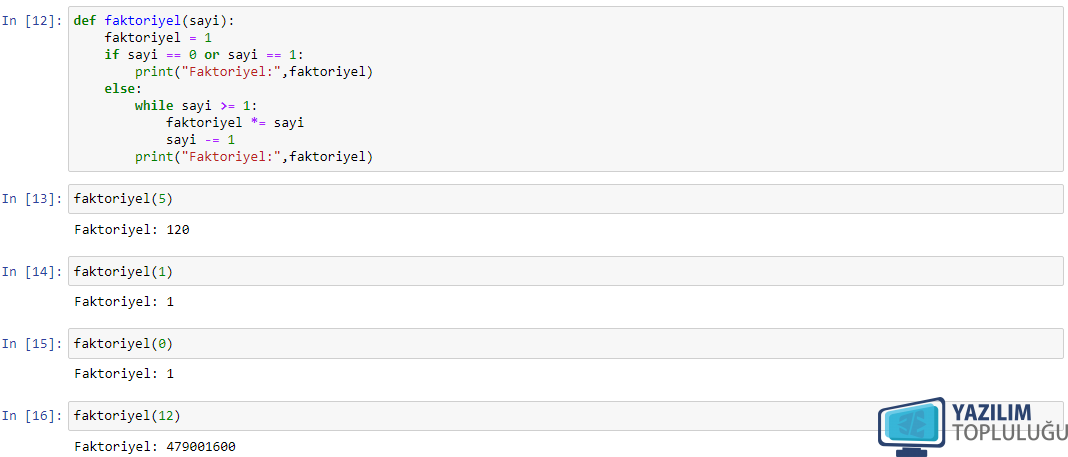Click the 'faktoriyel = 1' assignment line

(158, 37)
